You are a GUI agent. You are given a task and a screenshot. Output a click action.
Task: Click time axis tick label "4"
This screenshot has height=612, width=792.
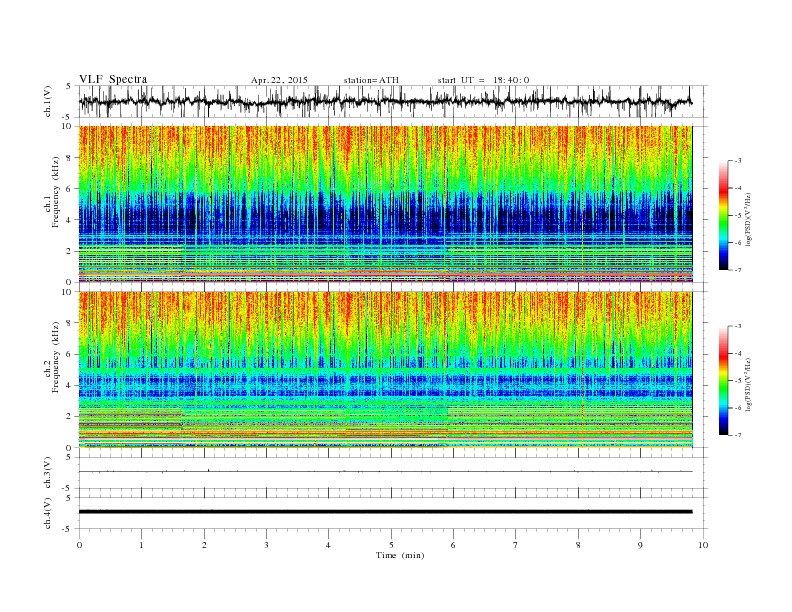point(329,545)
